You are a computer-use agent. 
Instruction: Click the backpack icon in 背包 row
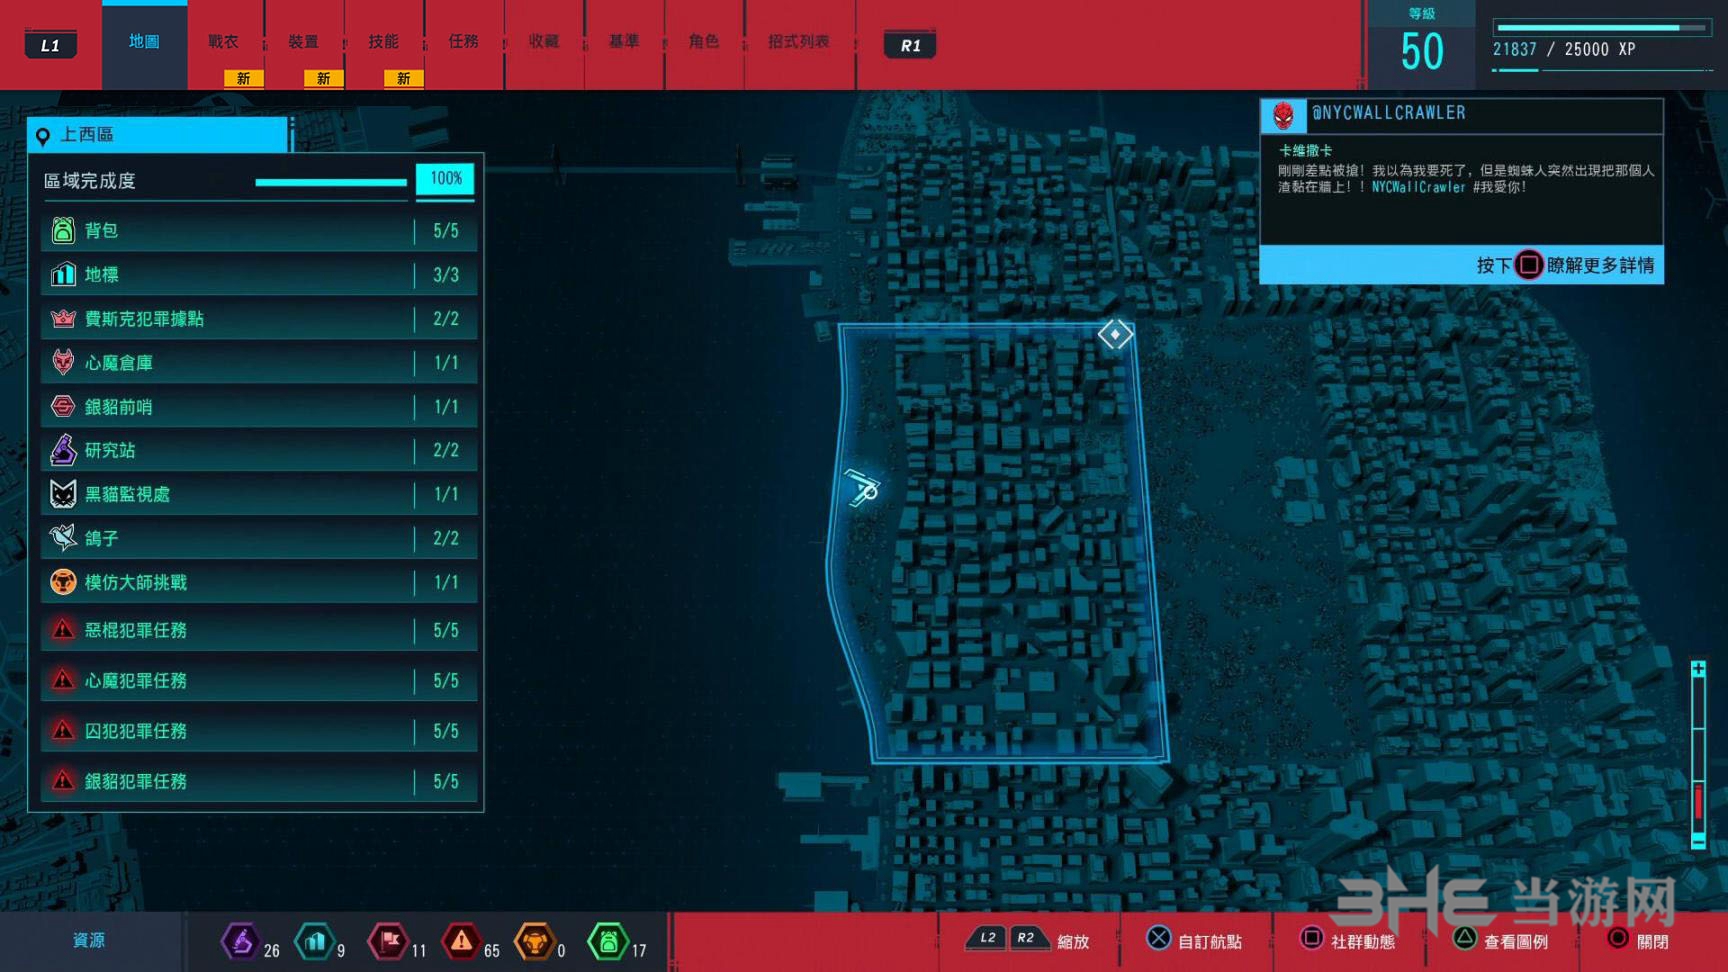click(63, 231)
